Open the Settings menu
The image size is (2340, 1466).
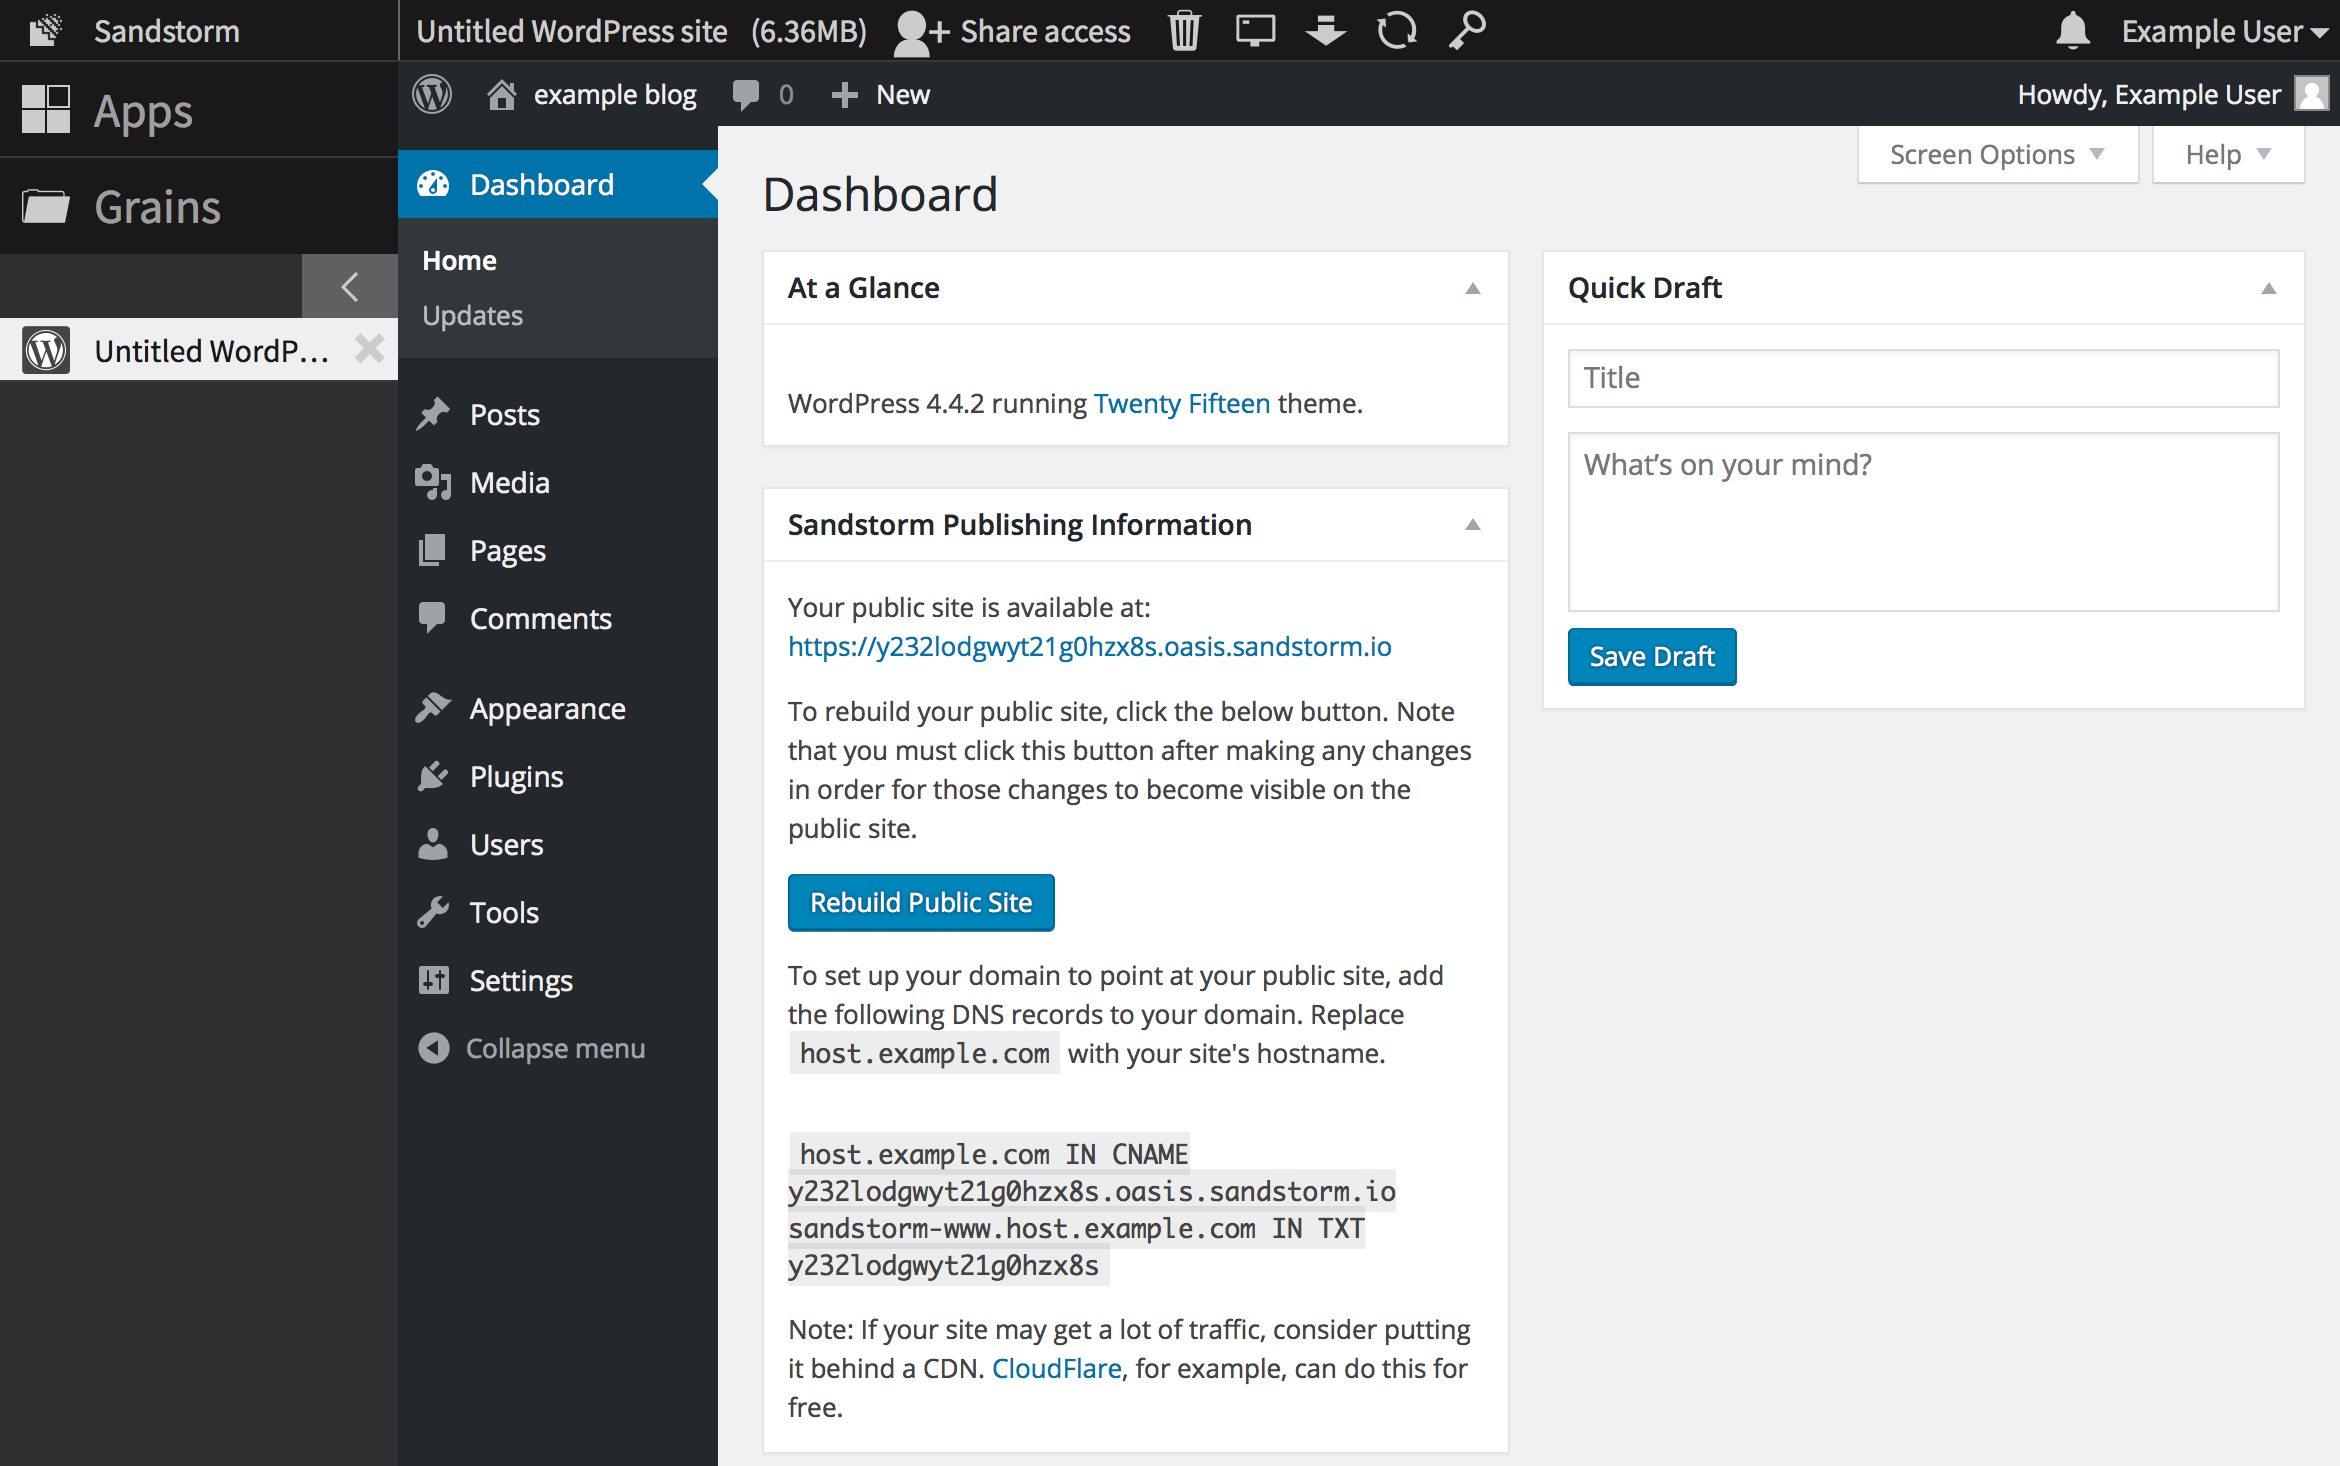(x=558, y=980)
